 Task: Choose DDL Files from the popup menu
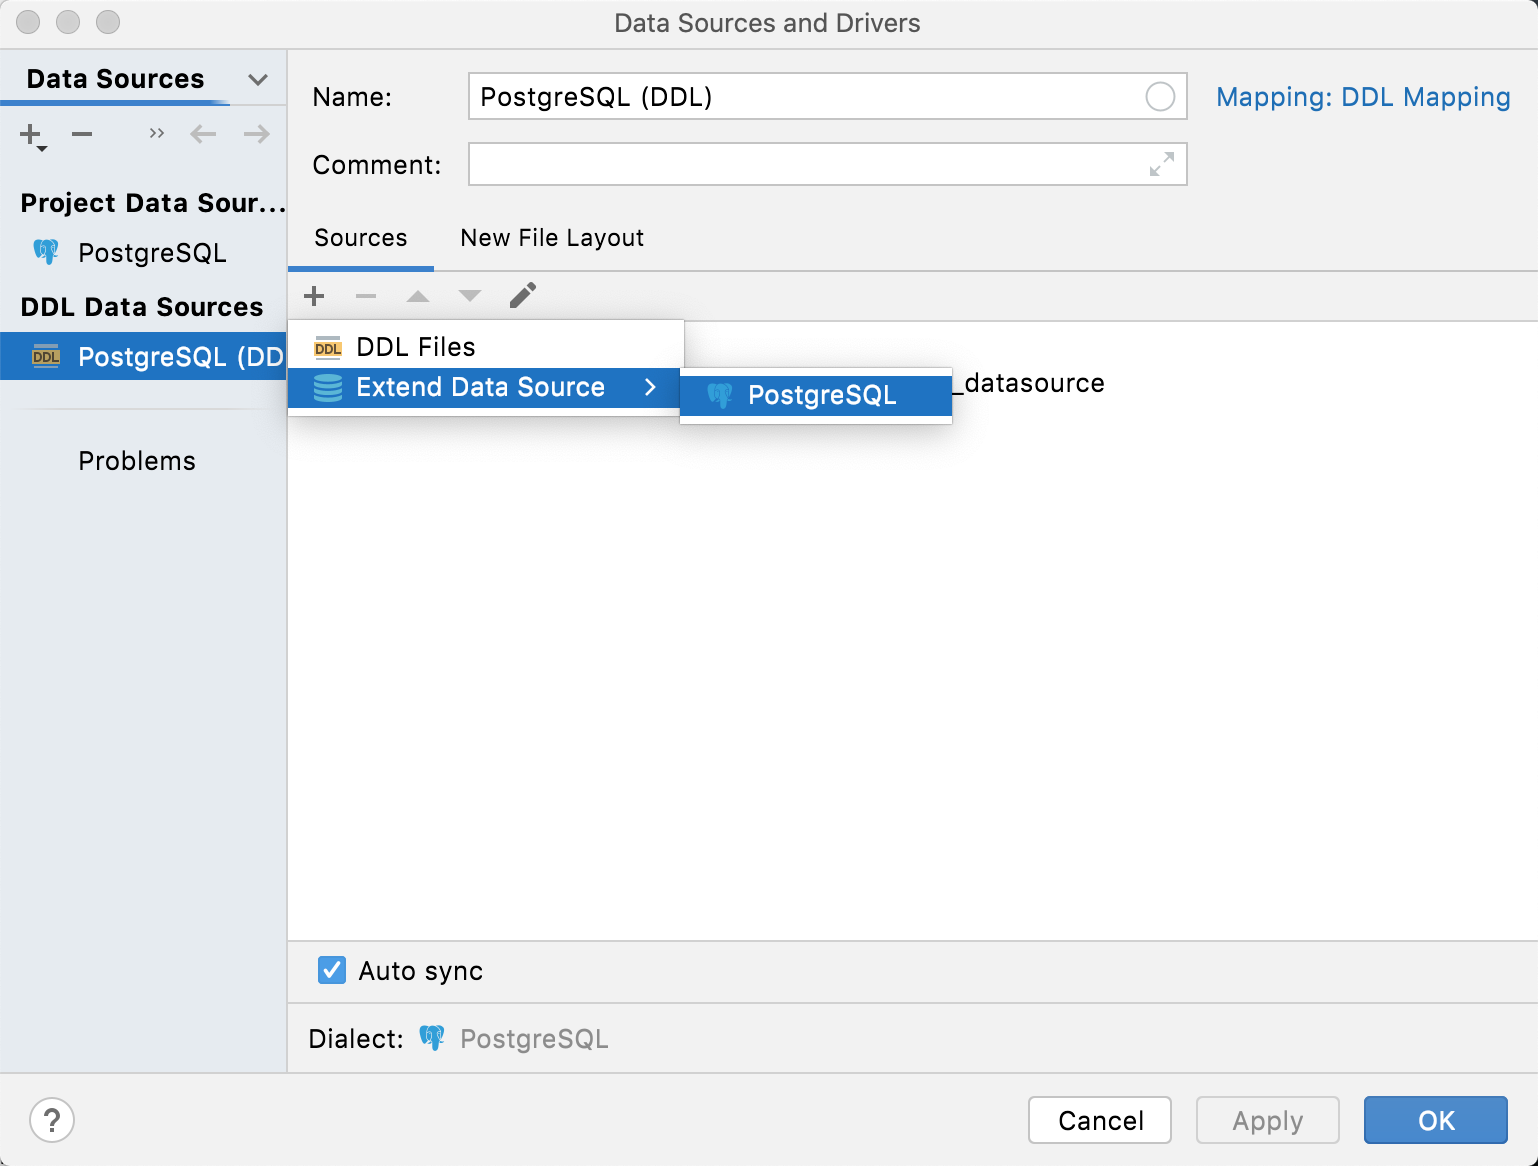click(x=486, y=347)
